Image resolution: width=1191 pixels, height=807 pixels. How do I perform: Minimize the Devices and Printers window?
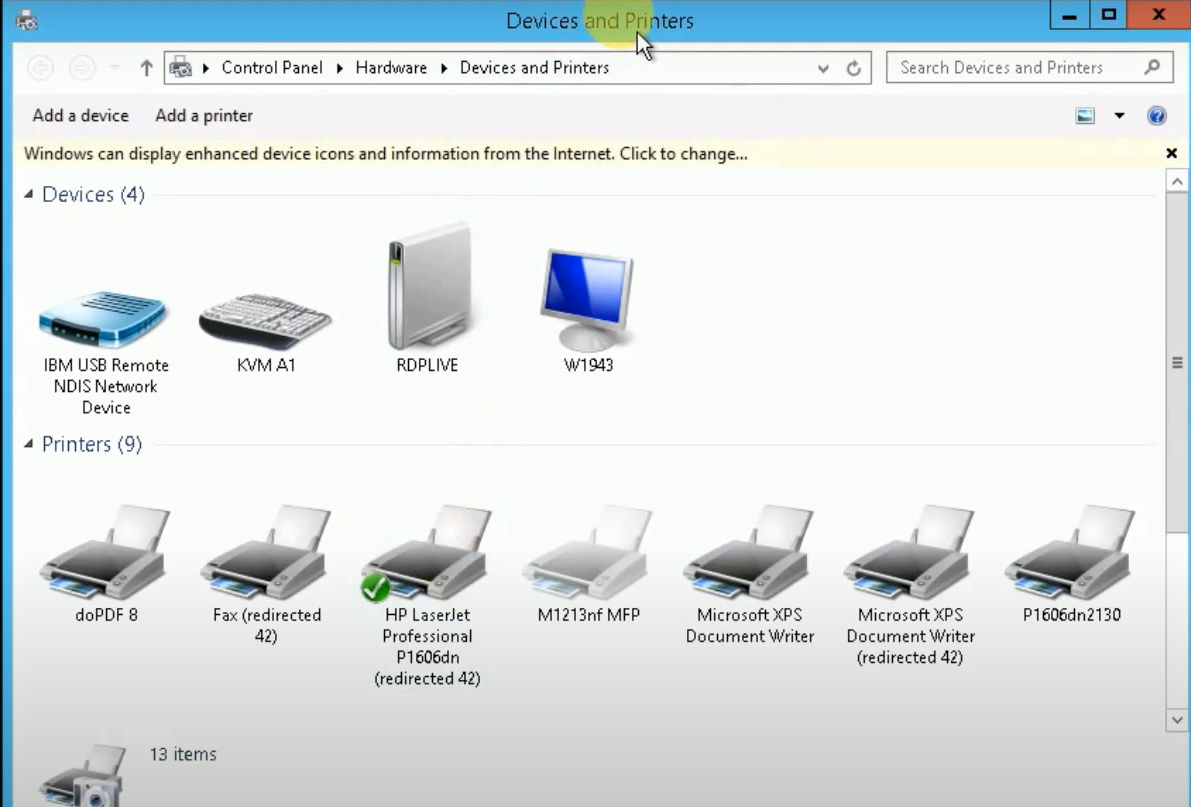click(x=1069, y=15)
